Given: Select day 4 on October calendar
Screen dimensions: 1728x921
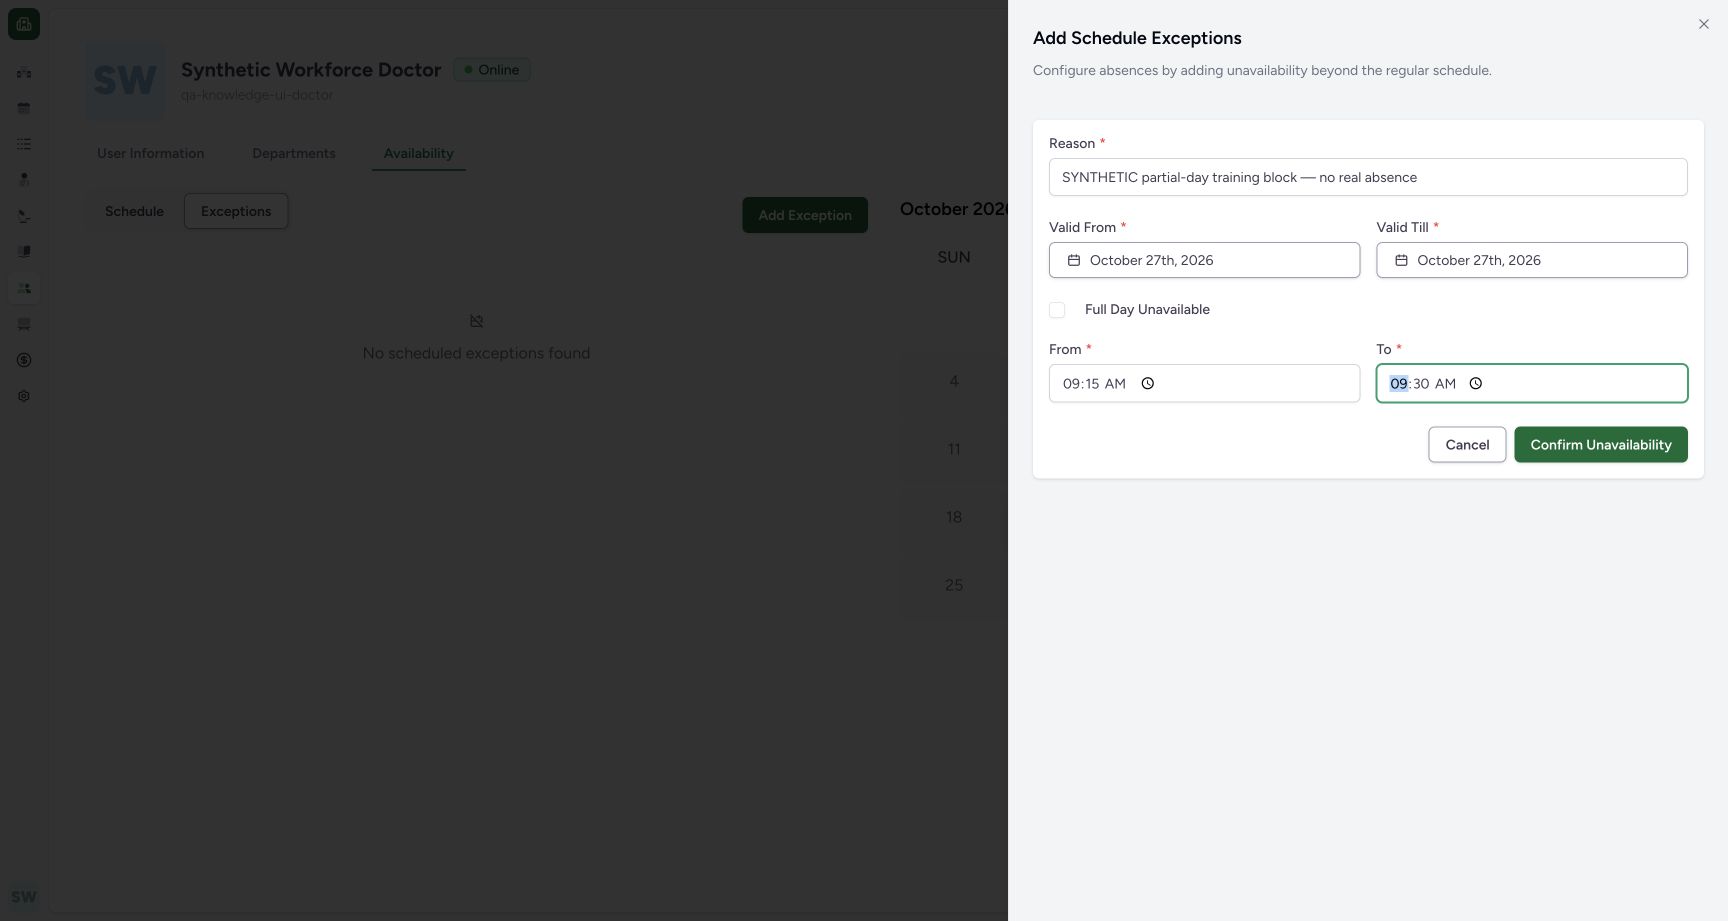Looking at the screenshot, I should 954,381.
